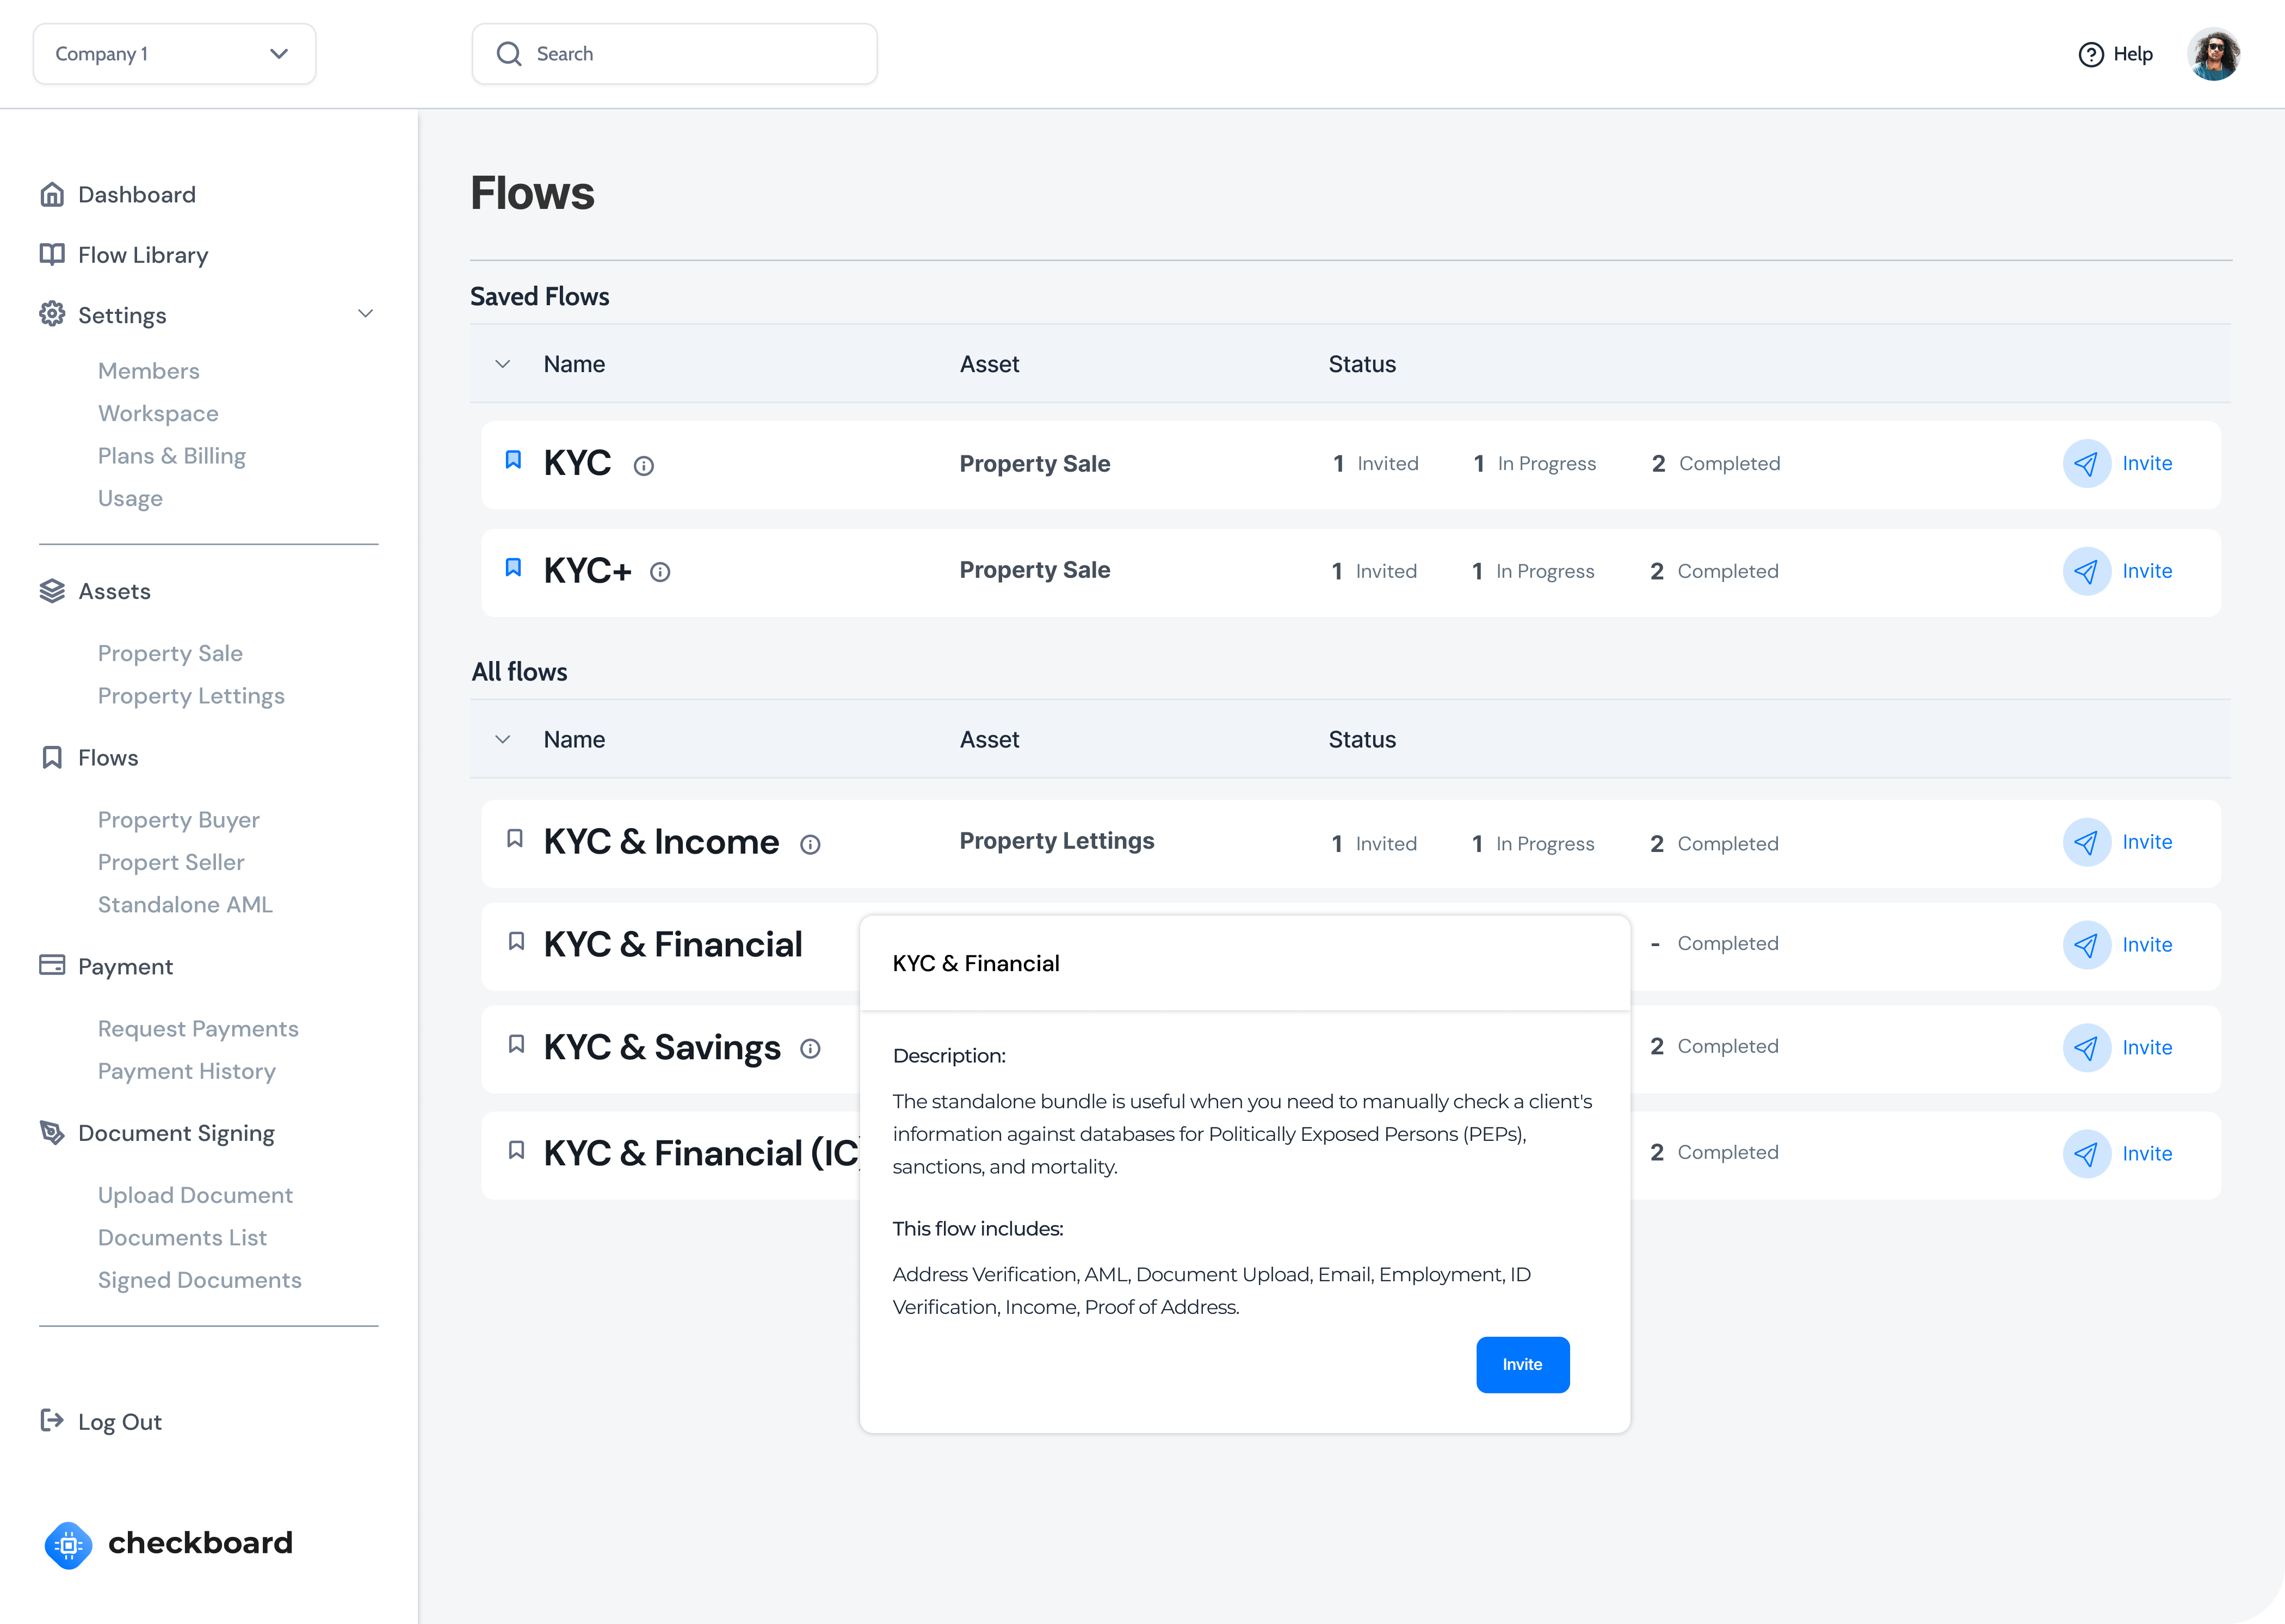The image size is (2285, 1624).
Task: Click info icon next to KYC & Savings
Action: click(810, 1048)
